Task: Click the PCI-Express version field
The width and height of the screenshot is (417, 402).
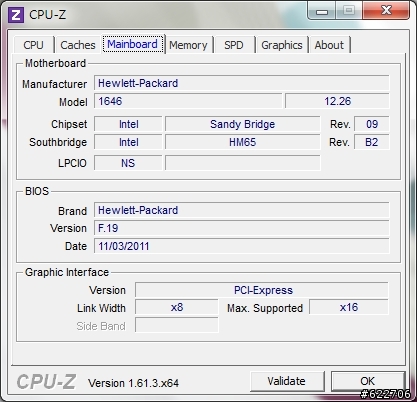Action: click(x=262, y=290)
